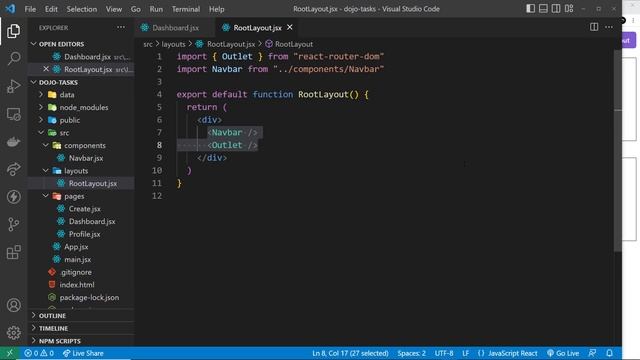
Task: Open the View menu
Action: (x=114, y=9)
